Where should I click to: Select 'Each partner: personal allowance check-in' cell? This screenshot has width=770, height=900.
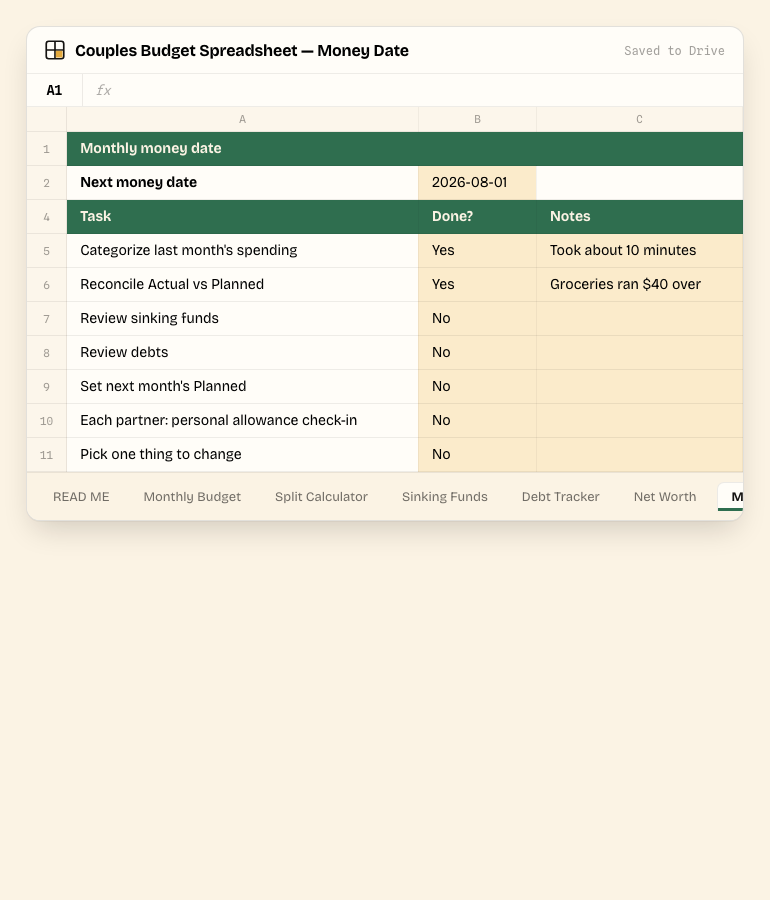(x=243, y=420)
